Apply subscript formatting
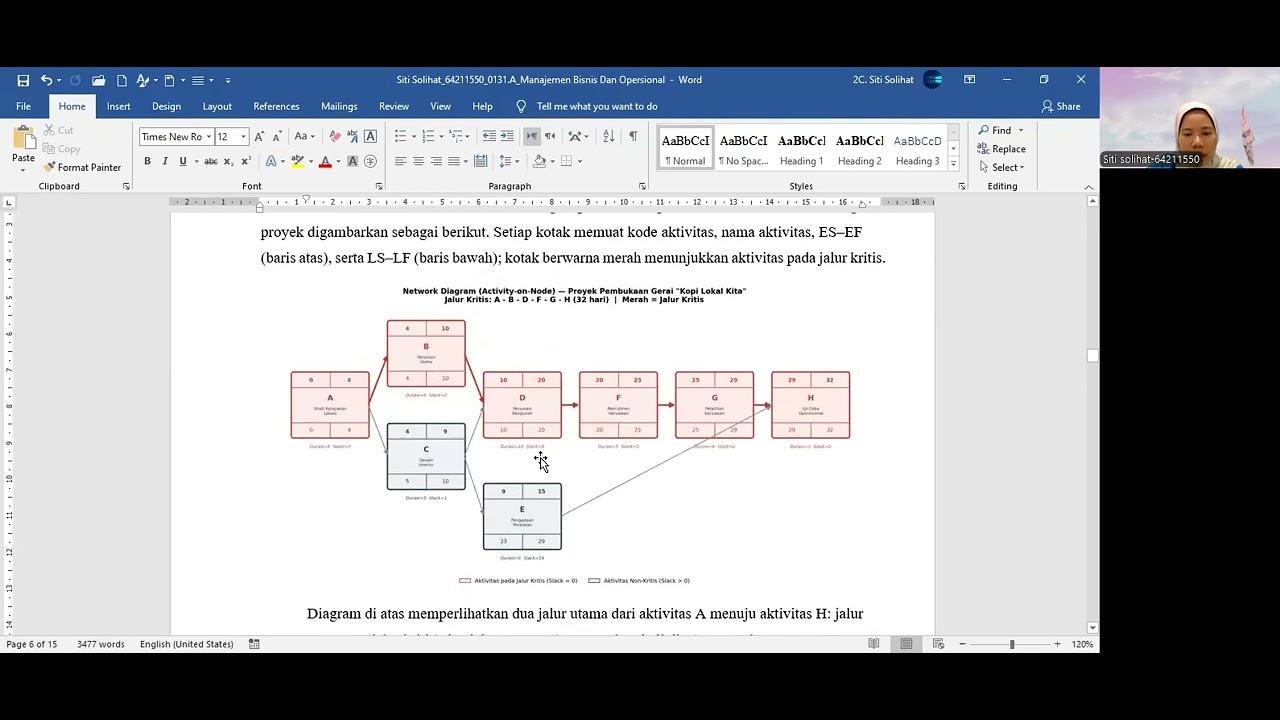Screen dimensions: 1280x720 (228, 161)
